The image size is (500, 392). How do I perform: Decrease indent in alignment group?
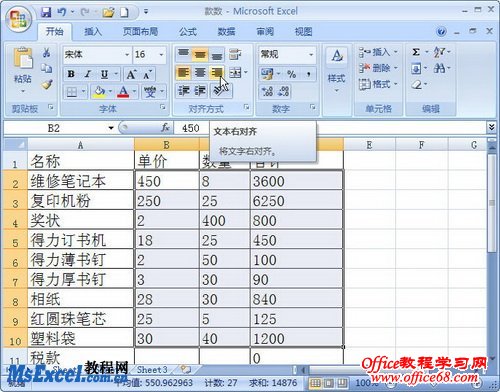click(184, 91)
